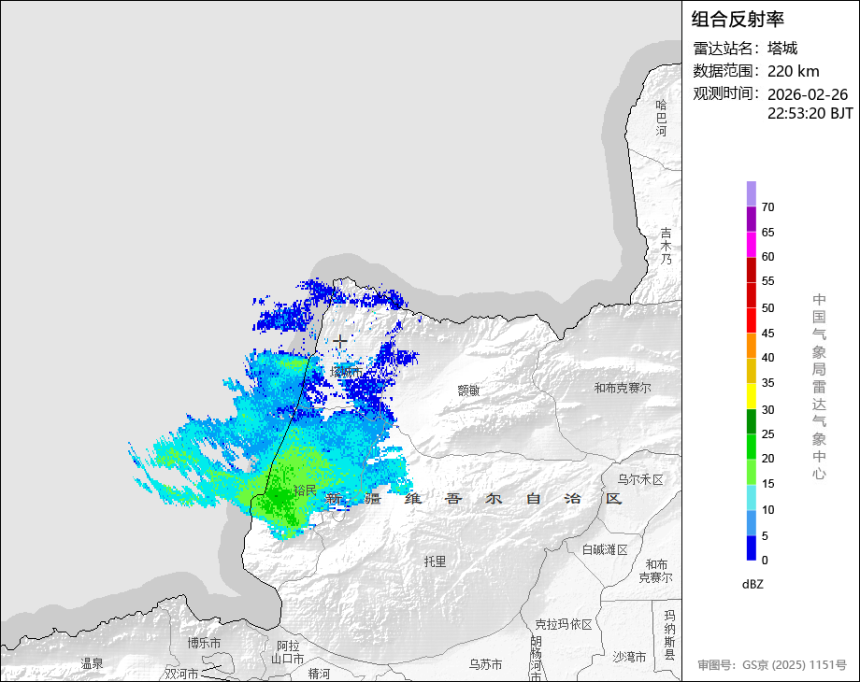The width and height of the screenshot is (860, 682).
Task: Click the 乌苏市 map label
Action: point(485,665)
